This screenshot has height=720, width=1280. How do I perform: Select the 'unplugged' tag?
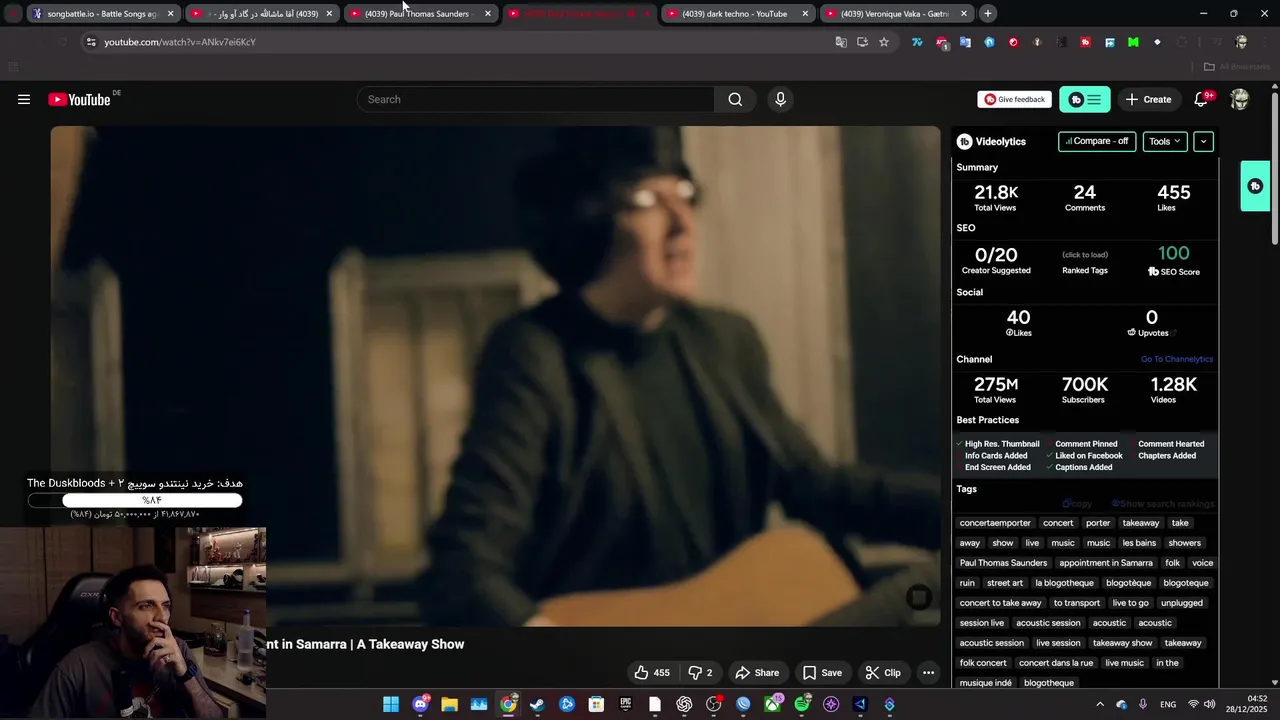pos(1182,603)
